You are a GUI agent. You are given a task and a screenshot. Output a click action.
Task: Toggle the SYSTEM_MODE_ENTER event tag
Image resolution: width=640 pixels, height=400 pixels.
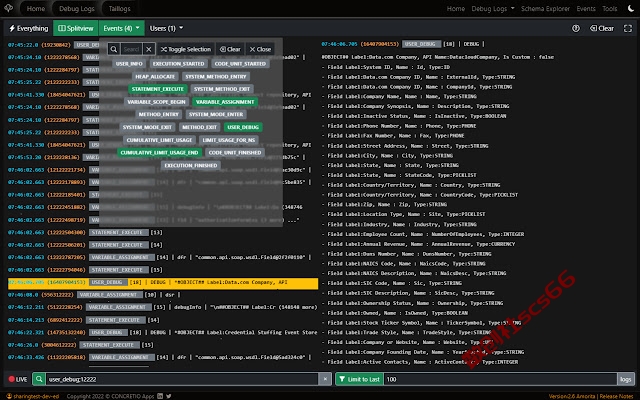tap(216, 114)
